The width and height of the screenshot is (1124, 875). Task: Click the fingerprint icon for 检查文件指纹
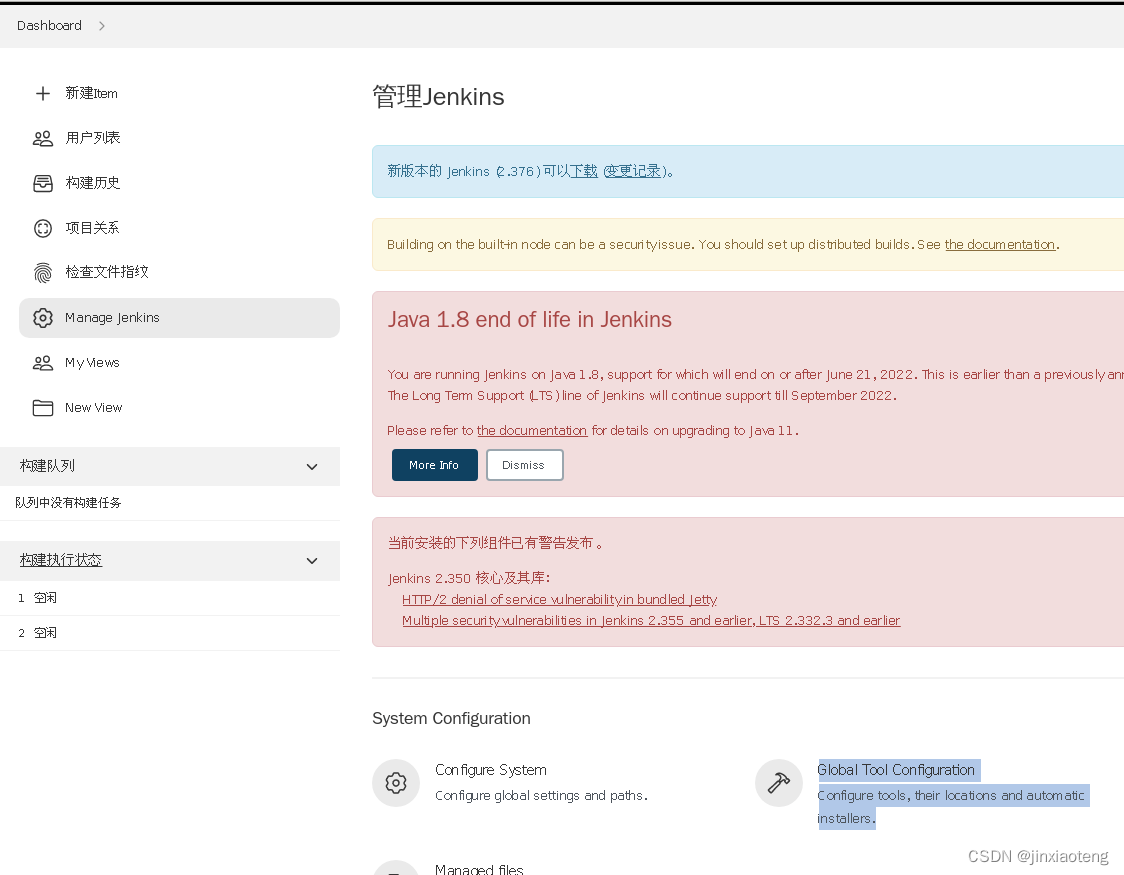pos(43,272)
